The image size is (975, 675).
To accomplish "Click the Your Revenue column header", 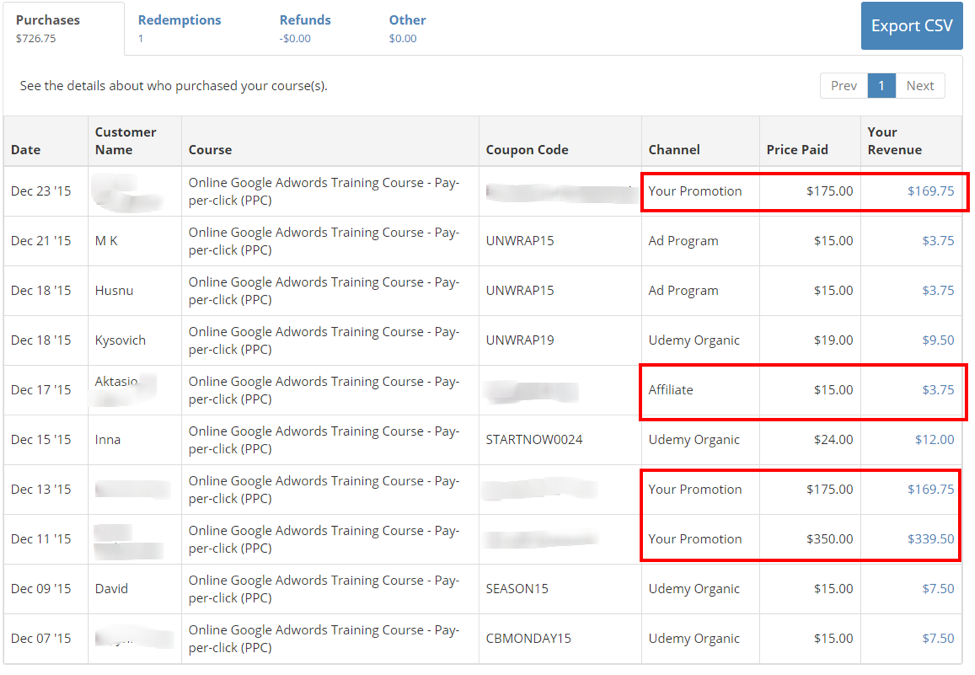I will click(x=894, y=141).
